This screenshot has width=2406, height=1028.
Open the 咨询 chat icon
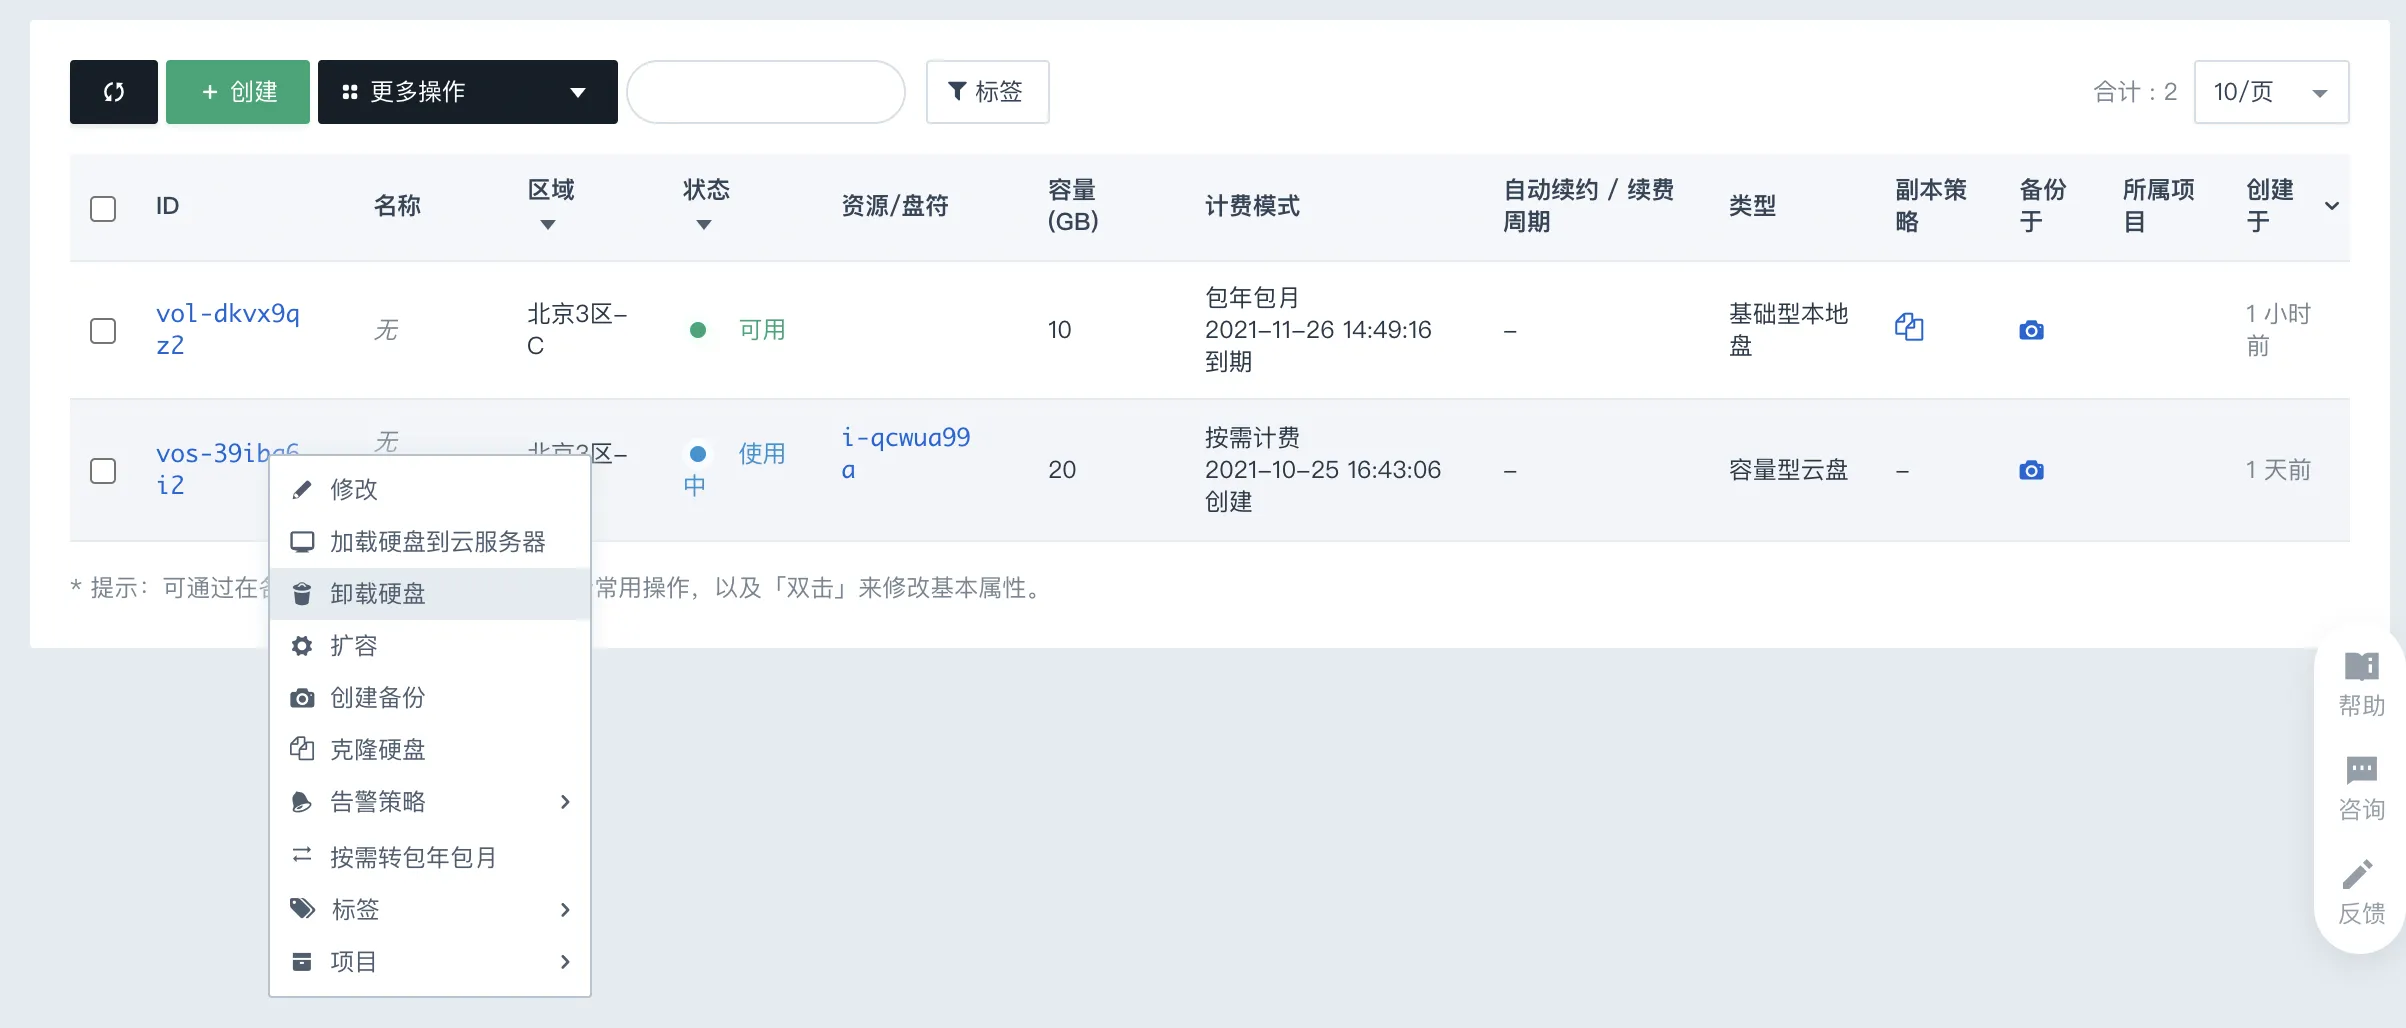coord(2362,771)
